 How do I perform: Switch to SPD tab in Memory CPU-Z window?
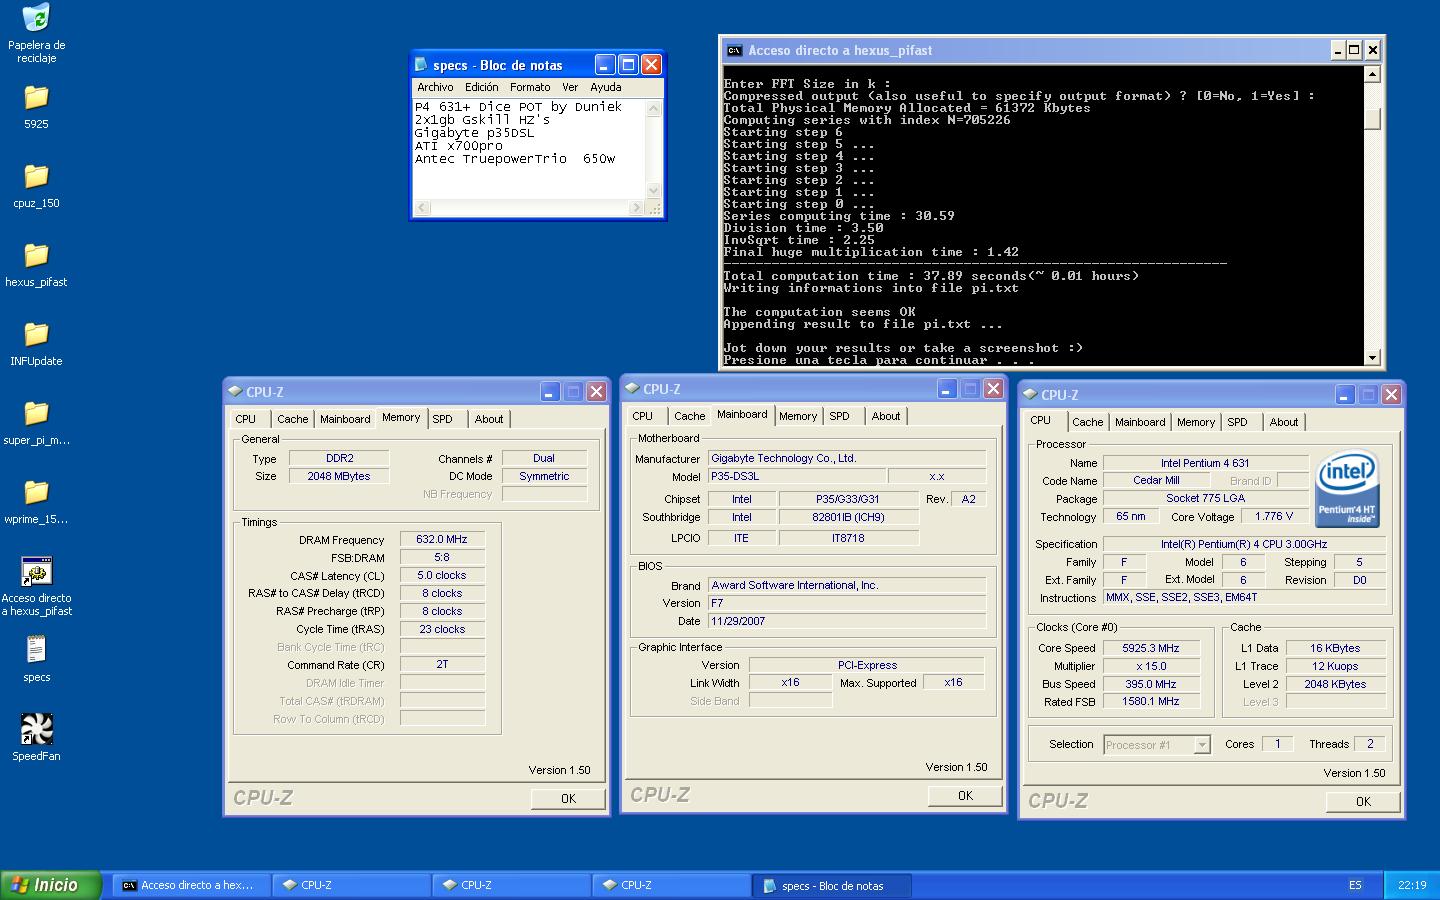443,419
